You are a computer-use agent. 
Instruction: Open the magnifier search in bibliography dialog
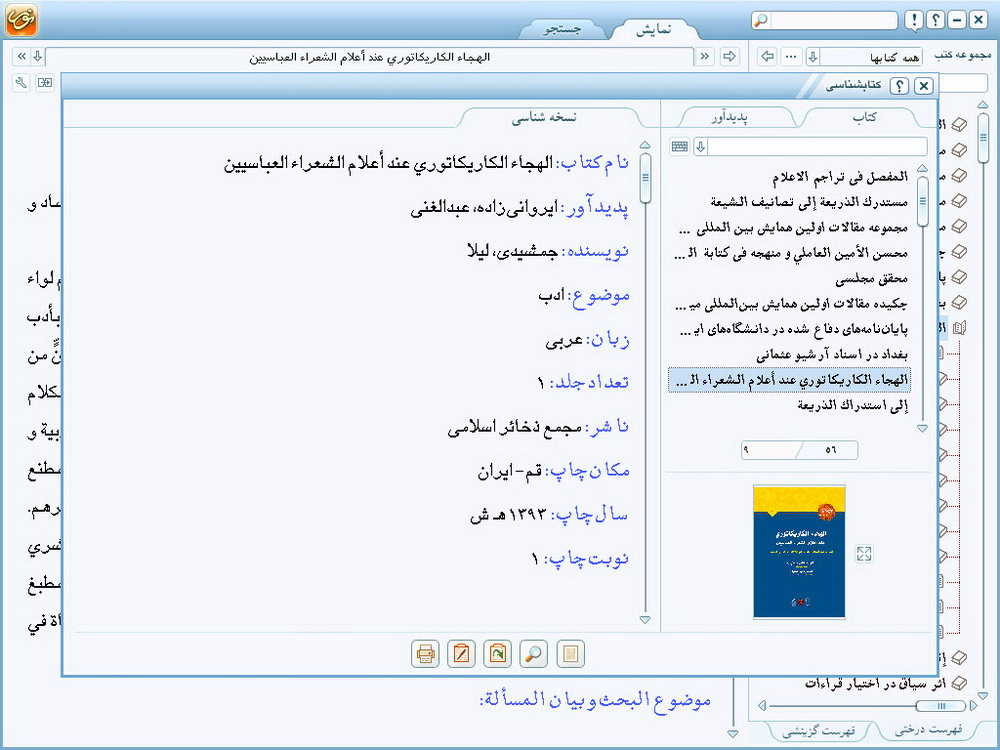pos(534,654)
